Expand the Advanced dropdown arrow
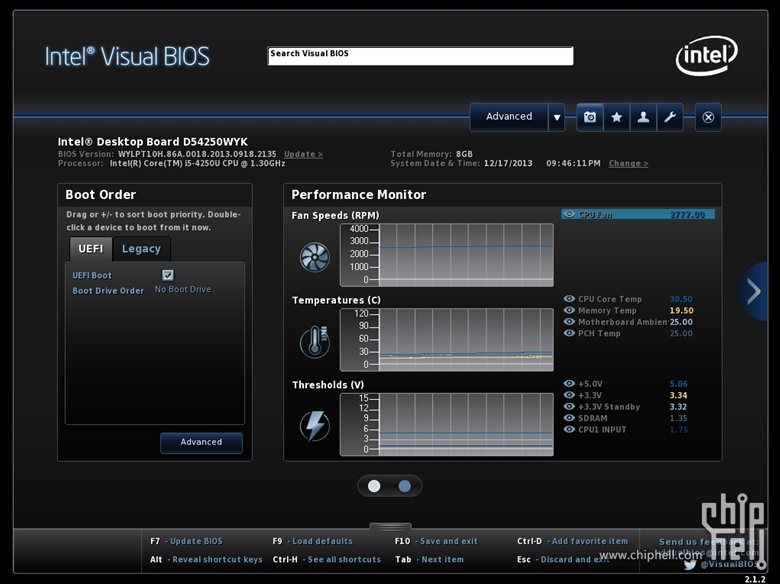Image resolution: width=780 pixels, height=584 pixels. click(x=557, y=117)
